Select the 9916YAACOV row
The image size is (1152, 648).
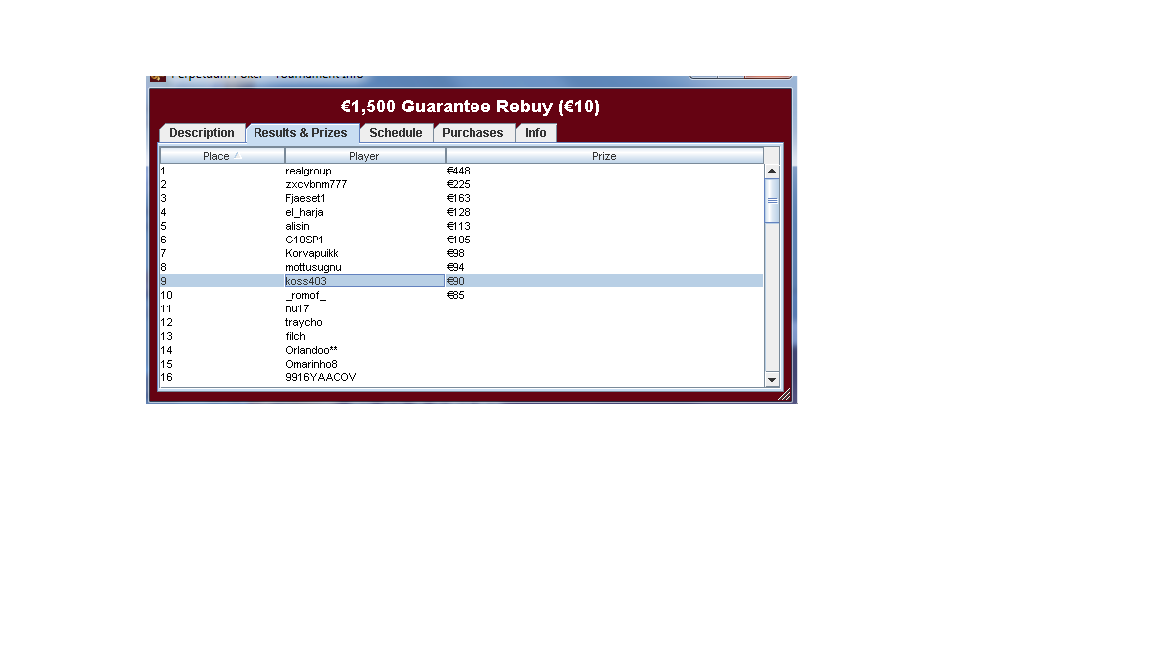tap(320, 378)
